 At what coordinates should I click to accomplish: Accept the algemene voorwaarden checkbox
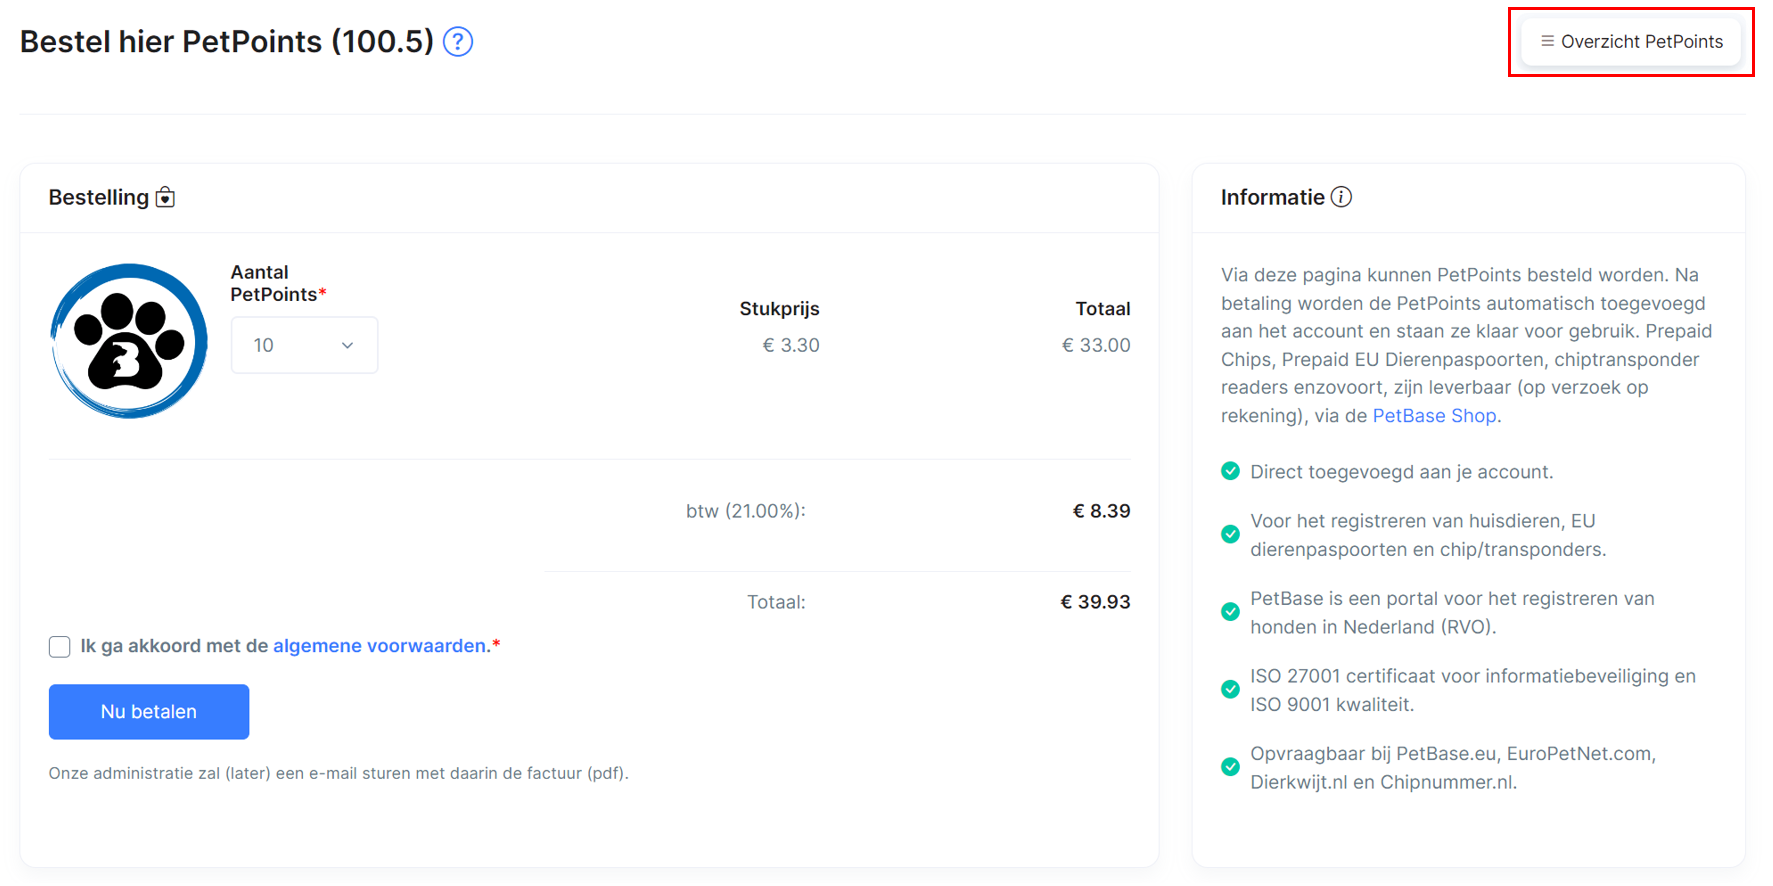coord(60,647)
